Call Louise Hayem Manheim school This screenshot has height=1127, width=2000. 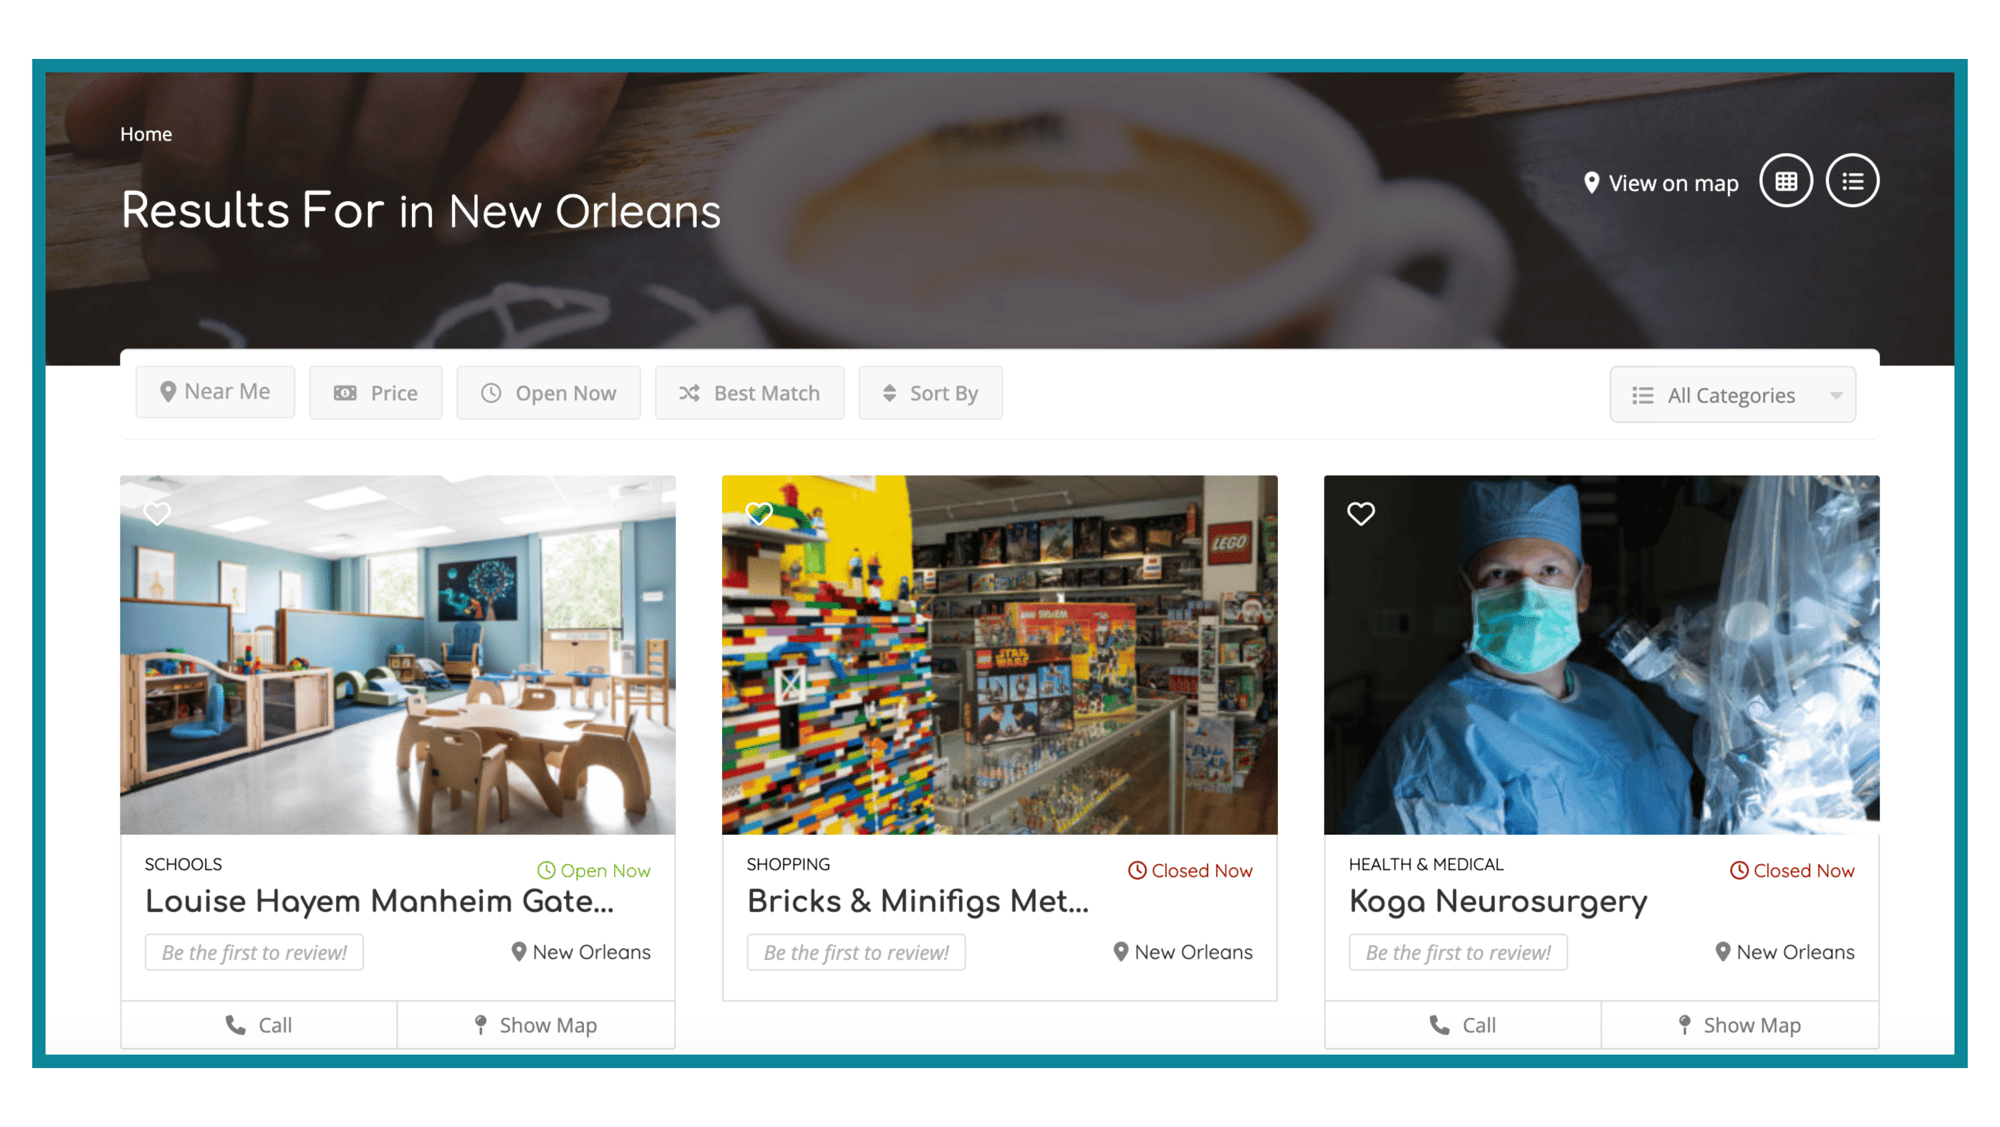[259, 1025]
